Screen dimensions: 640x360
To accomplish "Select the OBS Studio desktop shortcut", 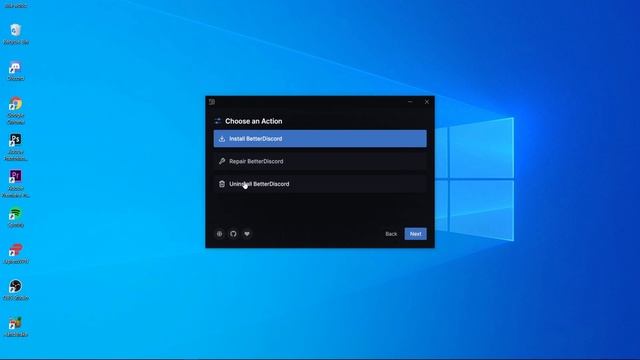I will (16, 290).
